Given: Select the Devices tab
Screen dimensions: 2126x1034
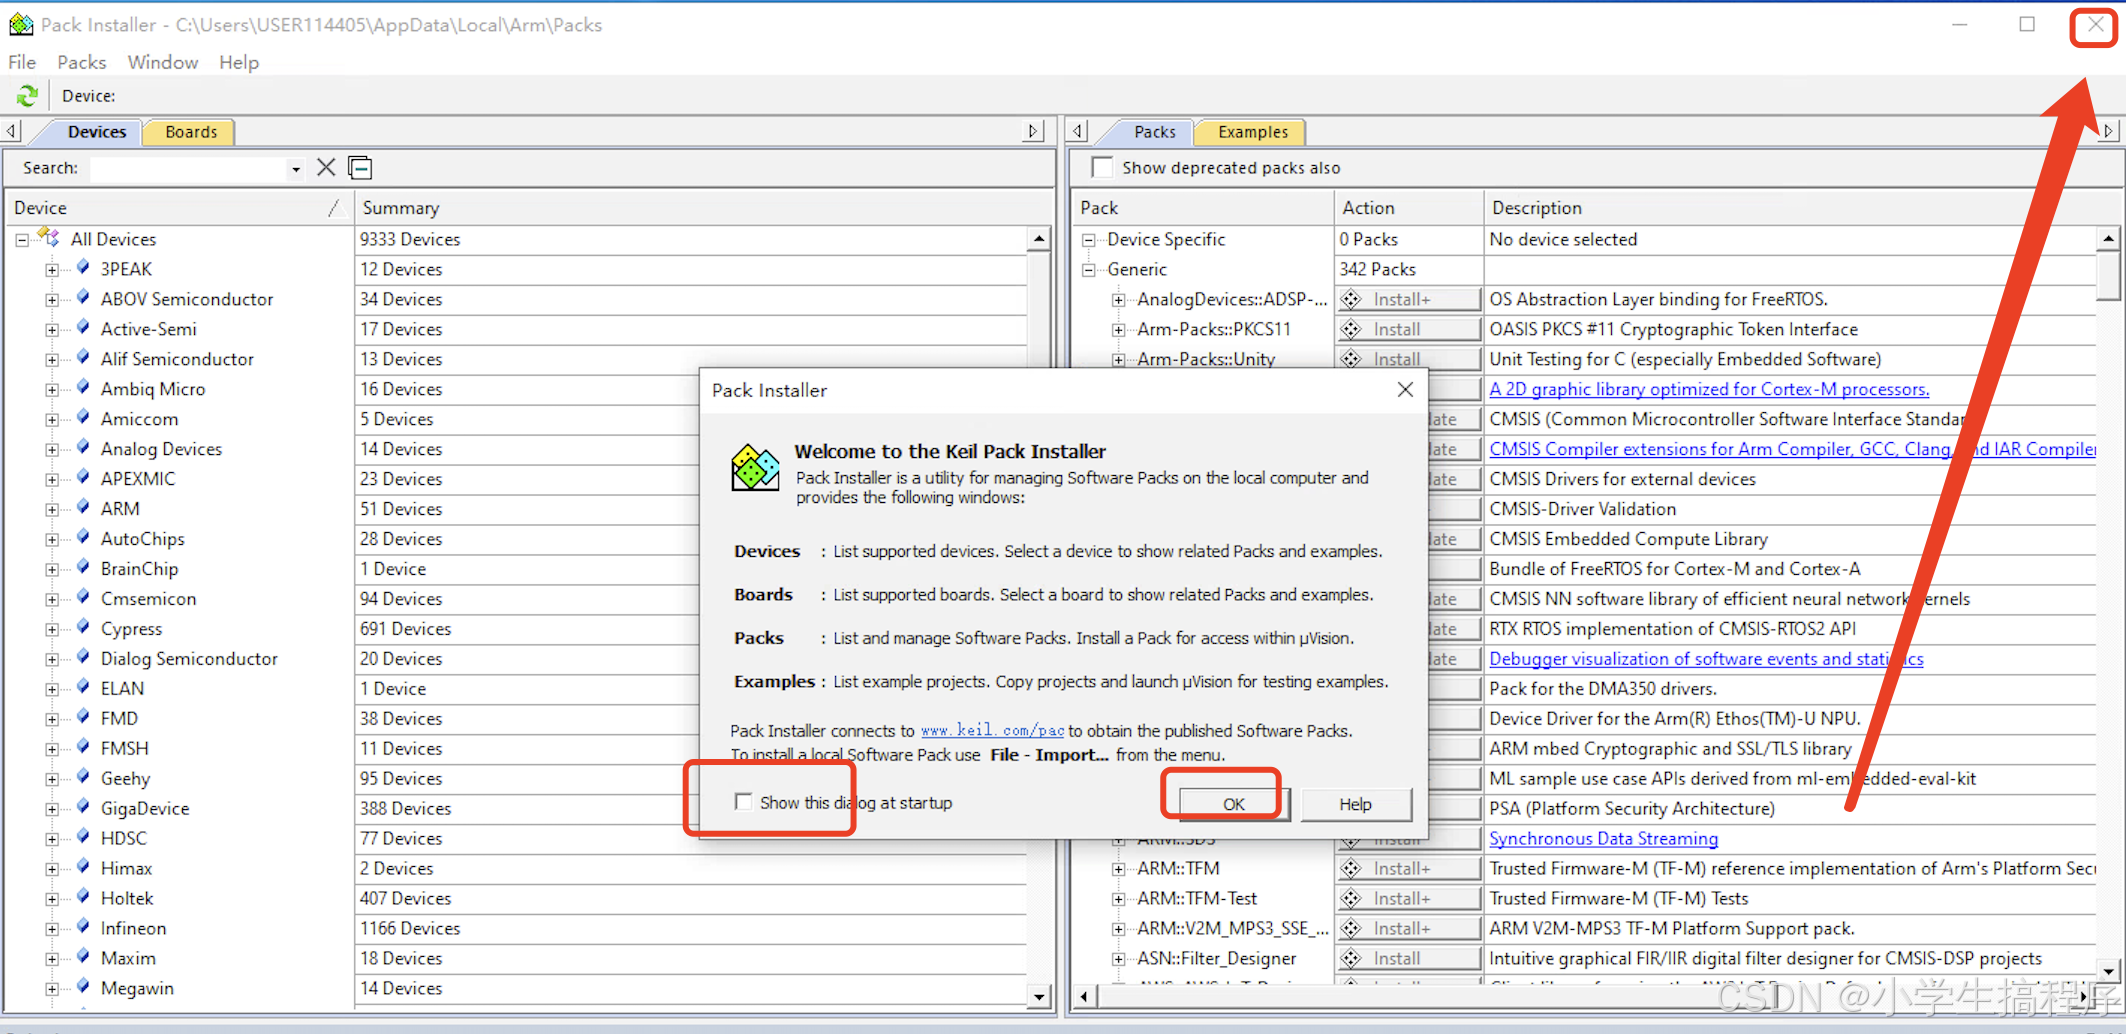Looking at the screenshot, I should pyautogui.click(x=96, y=132).
